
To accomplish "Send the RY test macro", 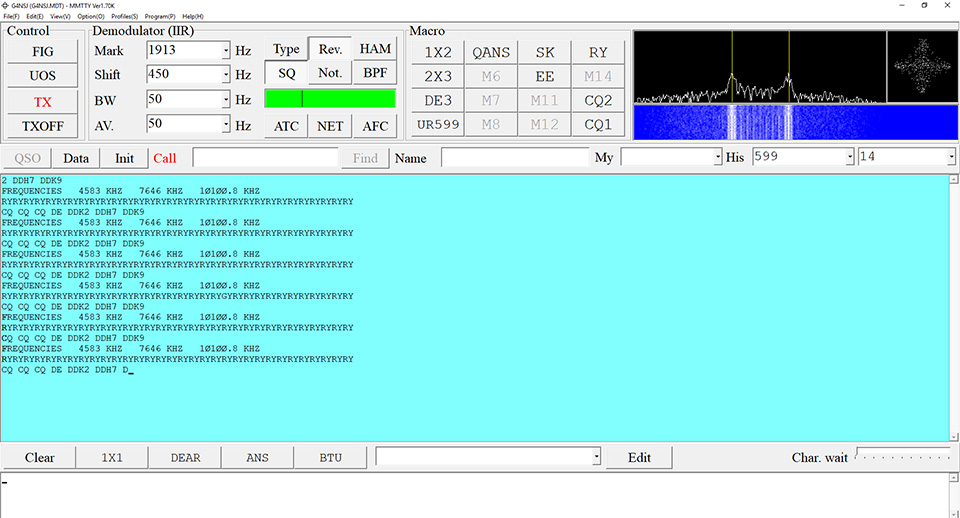I will pyautogui.click(x=598, y=53).
